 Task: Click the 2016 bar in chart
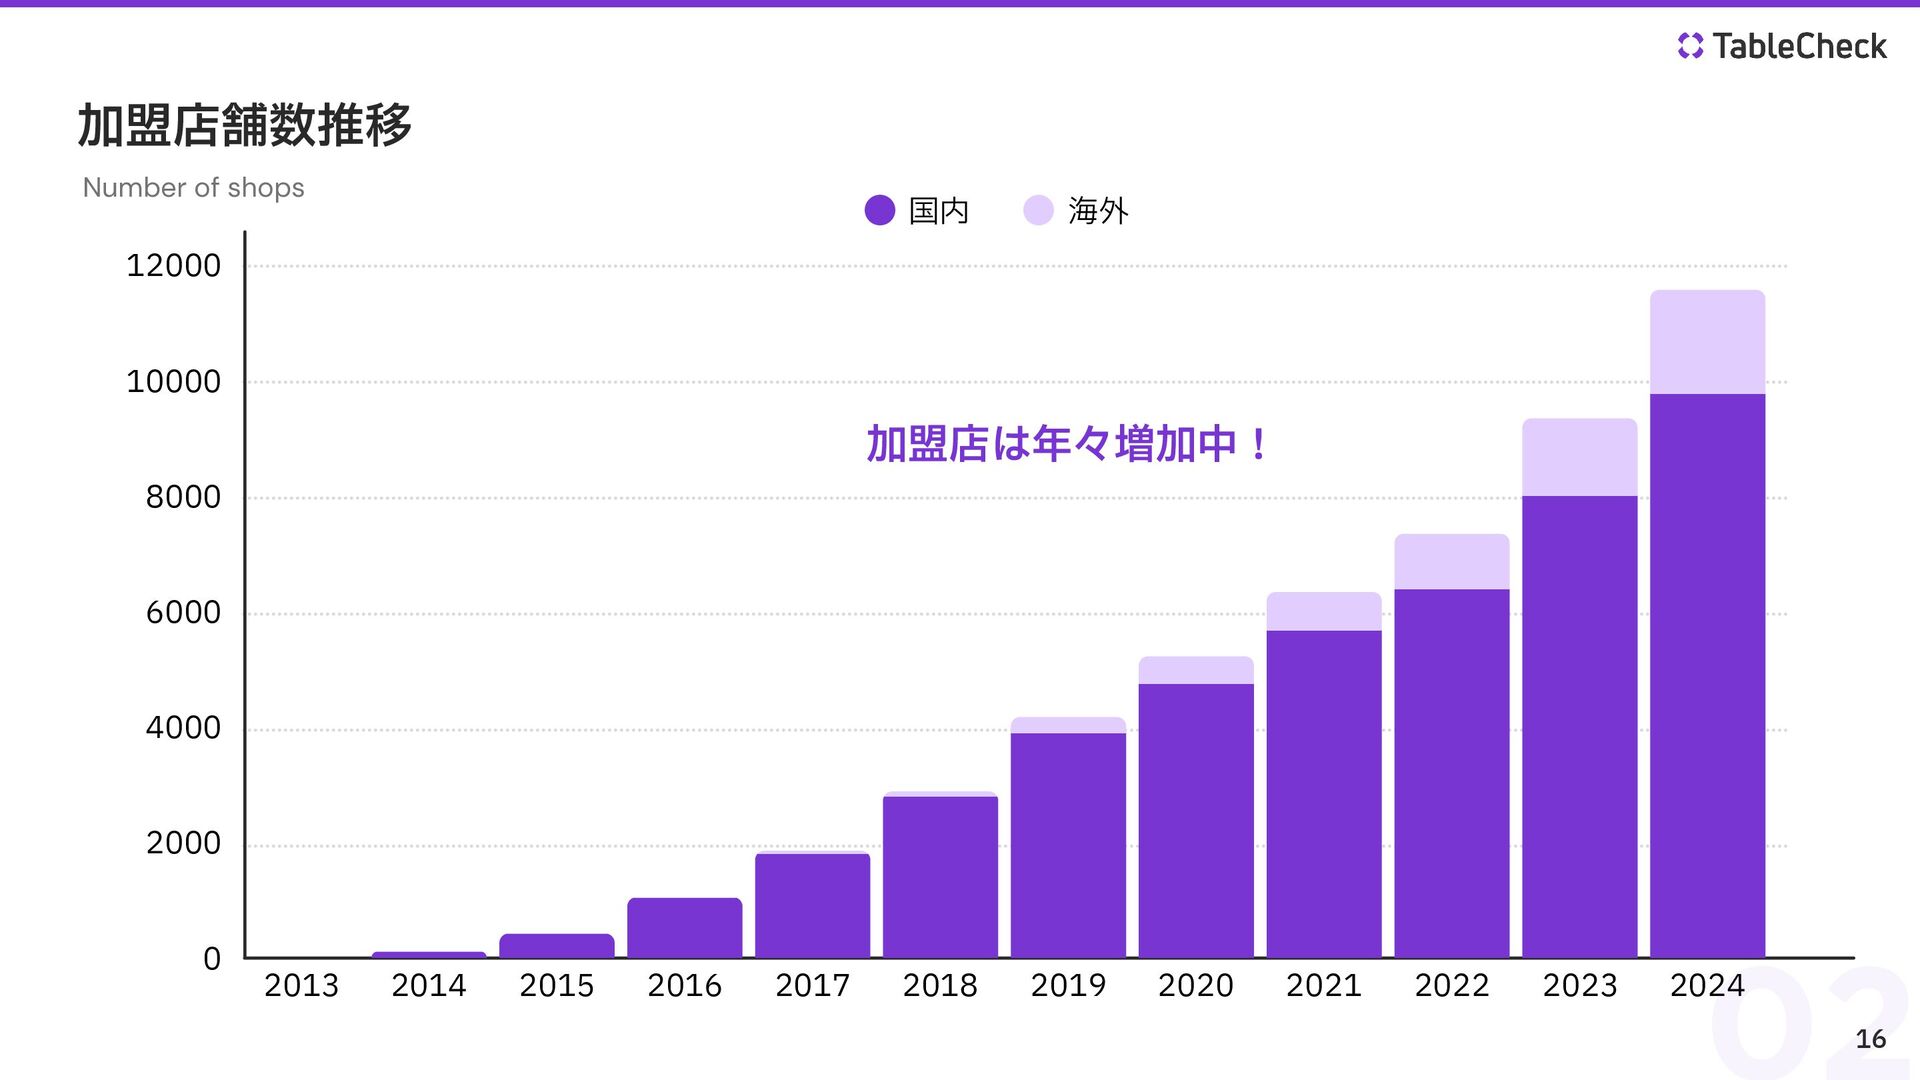click(684, 928)
